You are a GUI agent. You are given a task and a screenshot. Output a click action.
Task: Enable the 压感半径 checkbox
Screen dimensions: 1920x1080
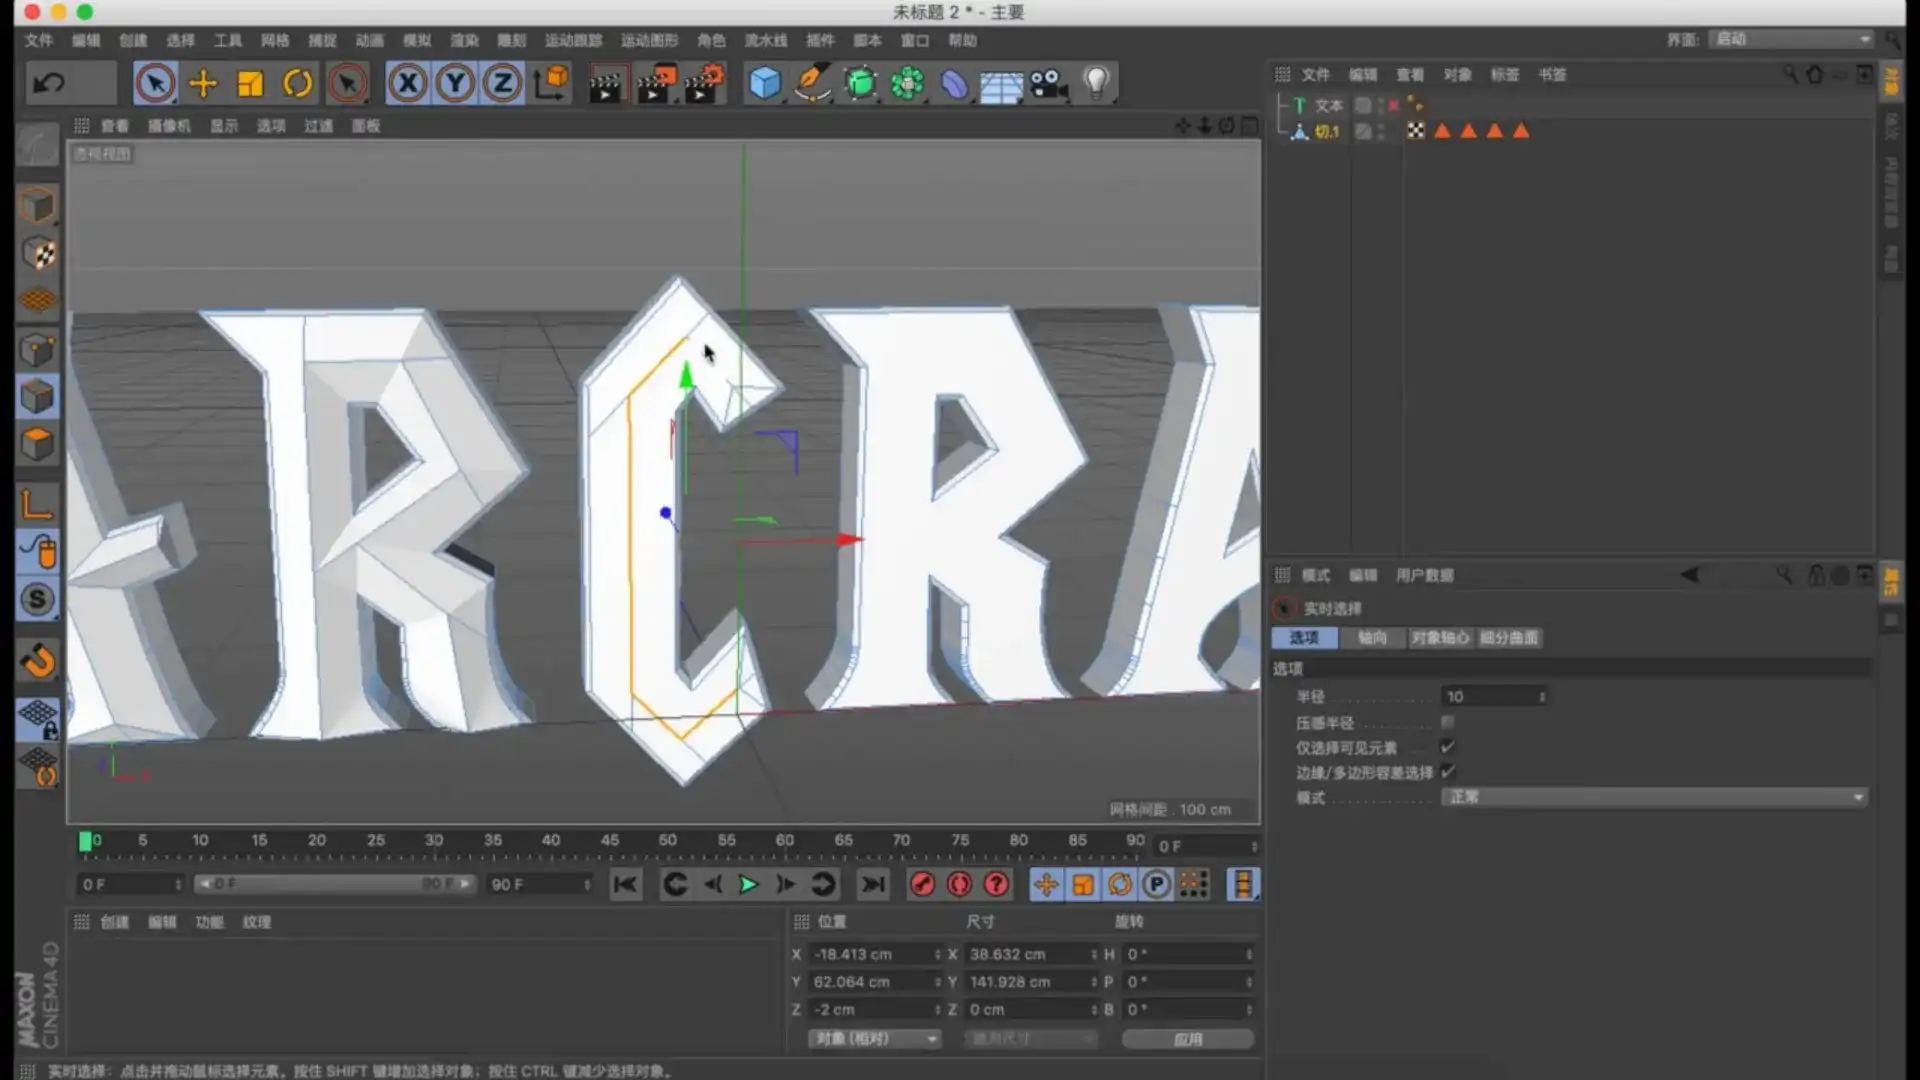[x=1448, y=722]
